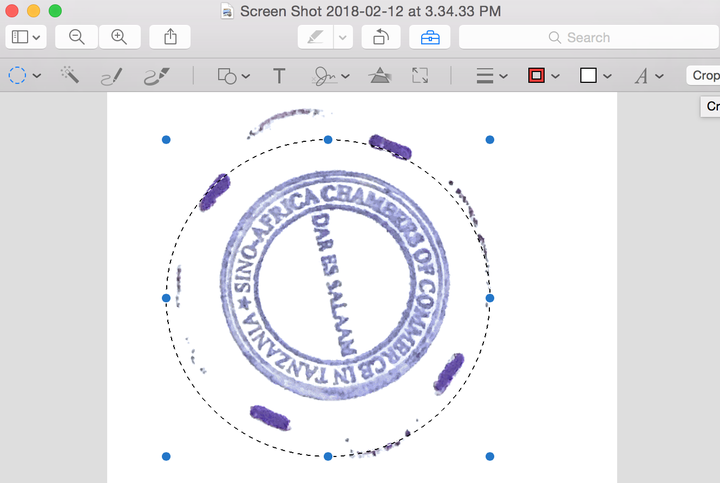Click the Highlight pen button

pyautogui.click(x=315, y=37)
